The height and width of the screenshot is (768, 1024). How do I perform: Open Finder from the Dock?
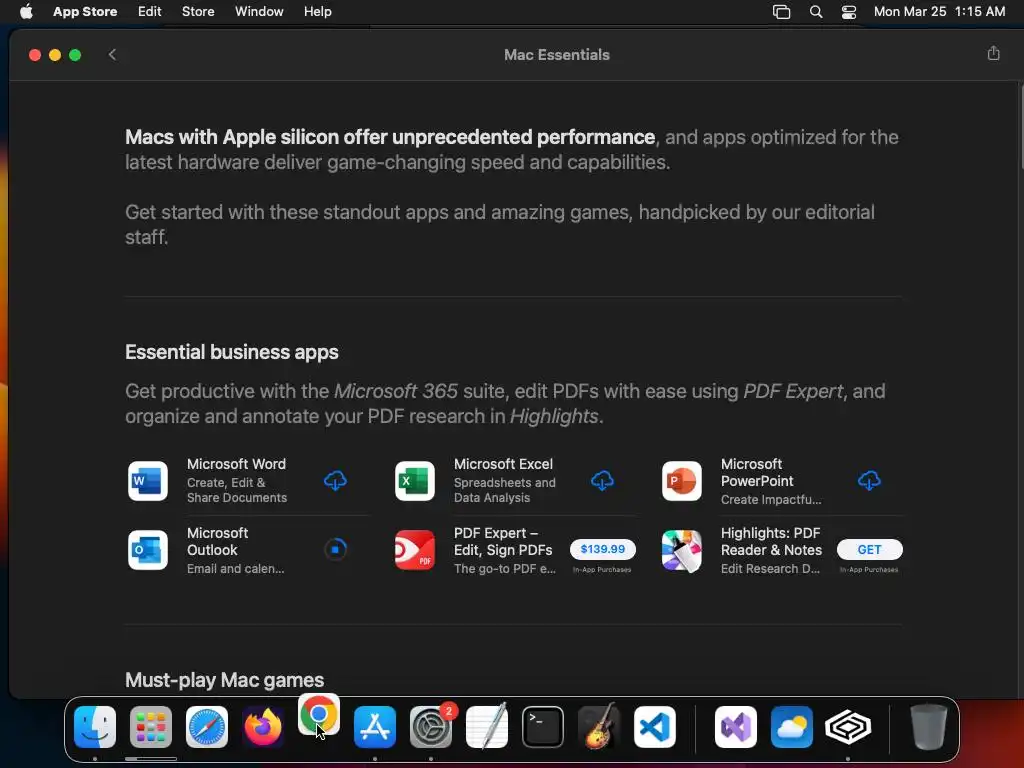(95, 727)
